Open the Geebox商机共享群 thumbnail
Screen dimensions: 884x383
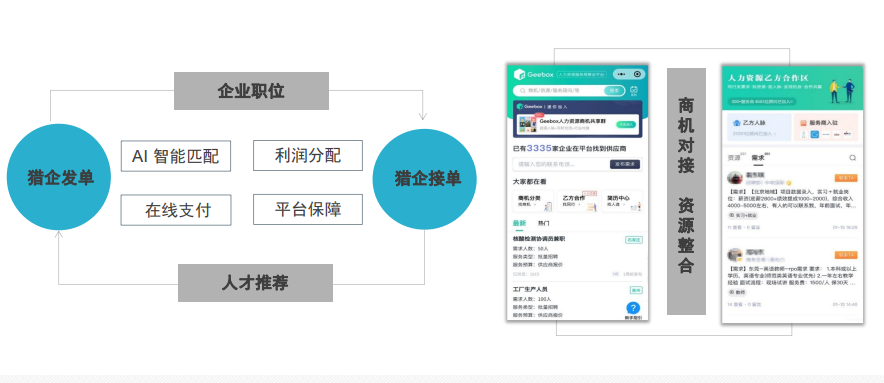point(527,125)
